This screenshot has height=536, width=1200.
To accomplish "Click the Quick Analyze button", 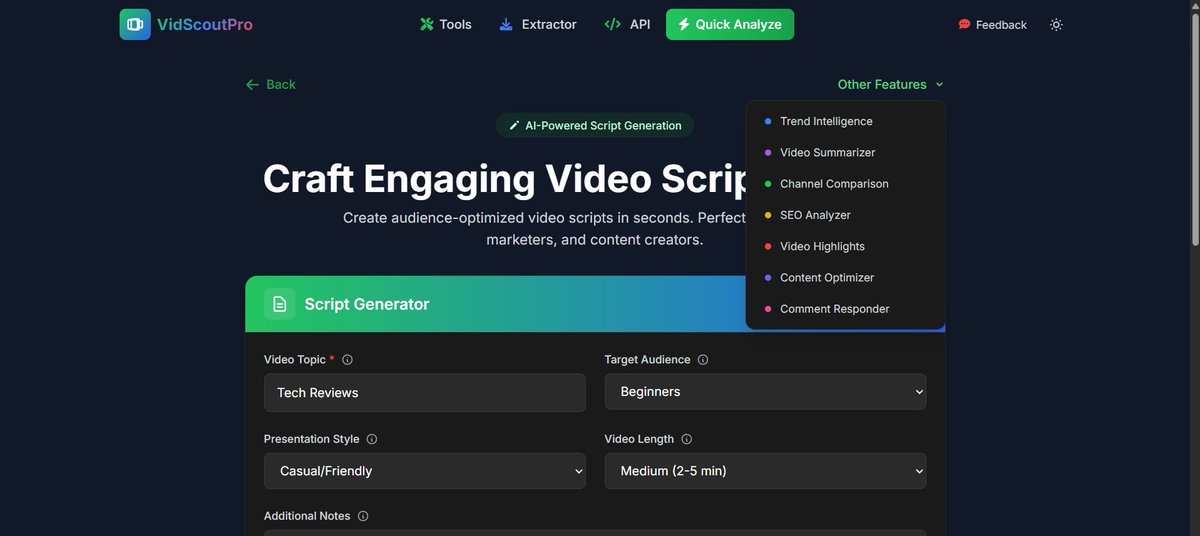I will pyautogui.click(x=730, y=24).
